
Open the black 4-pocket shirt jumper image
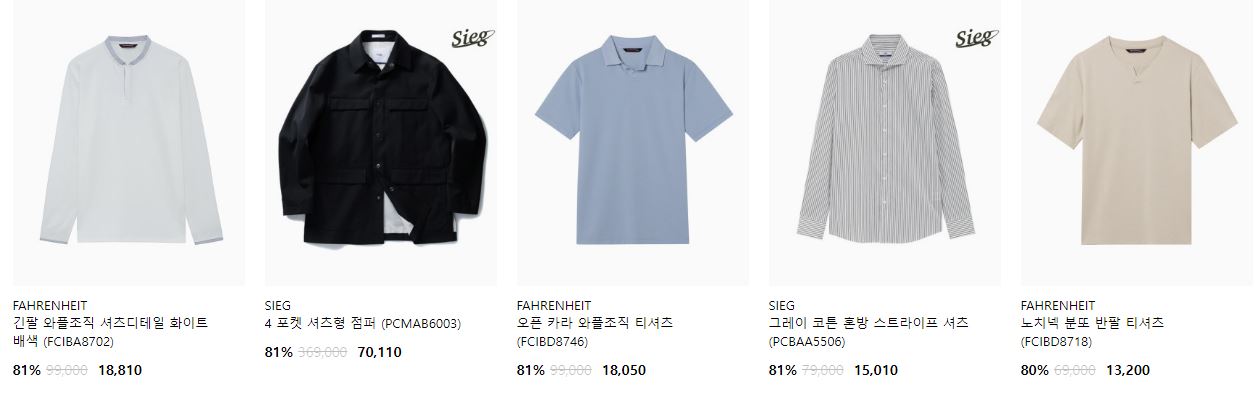380,143
